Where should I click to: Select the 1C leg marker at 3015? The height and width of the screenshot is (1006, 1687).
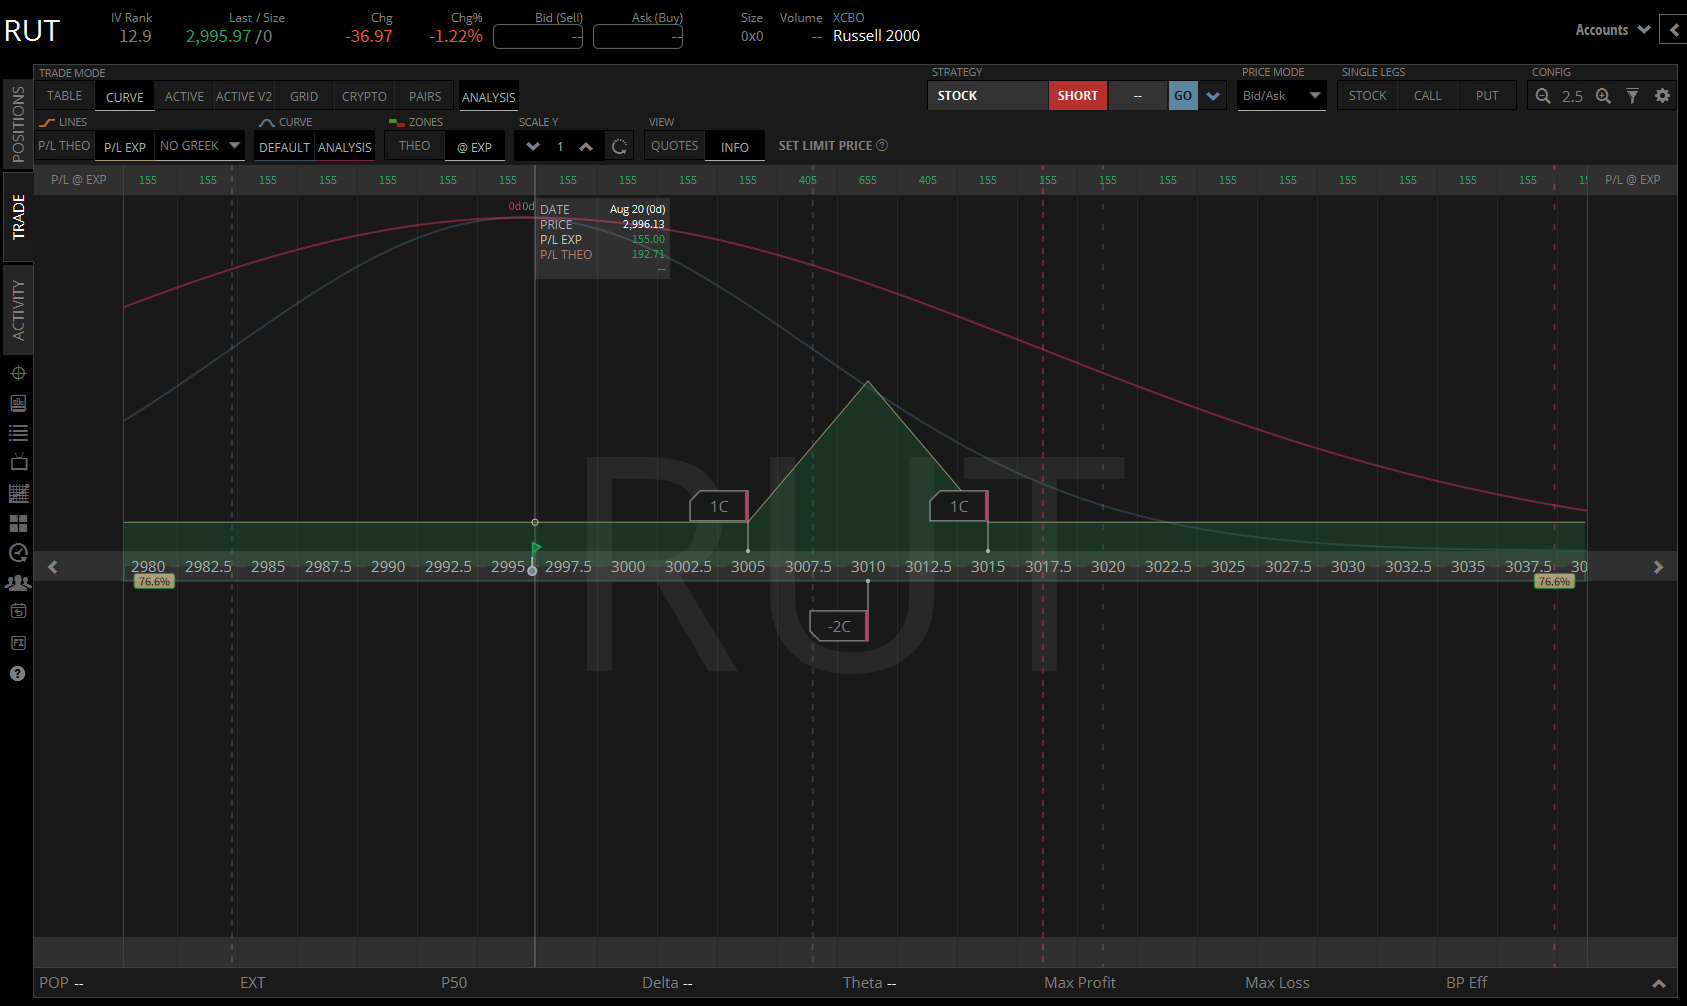959,506
